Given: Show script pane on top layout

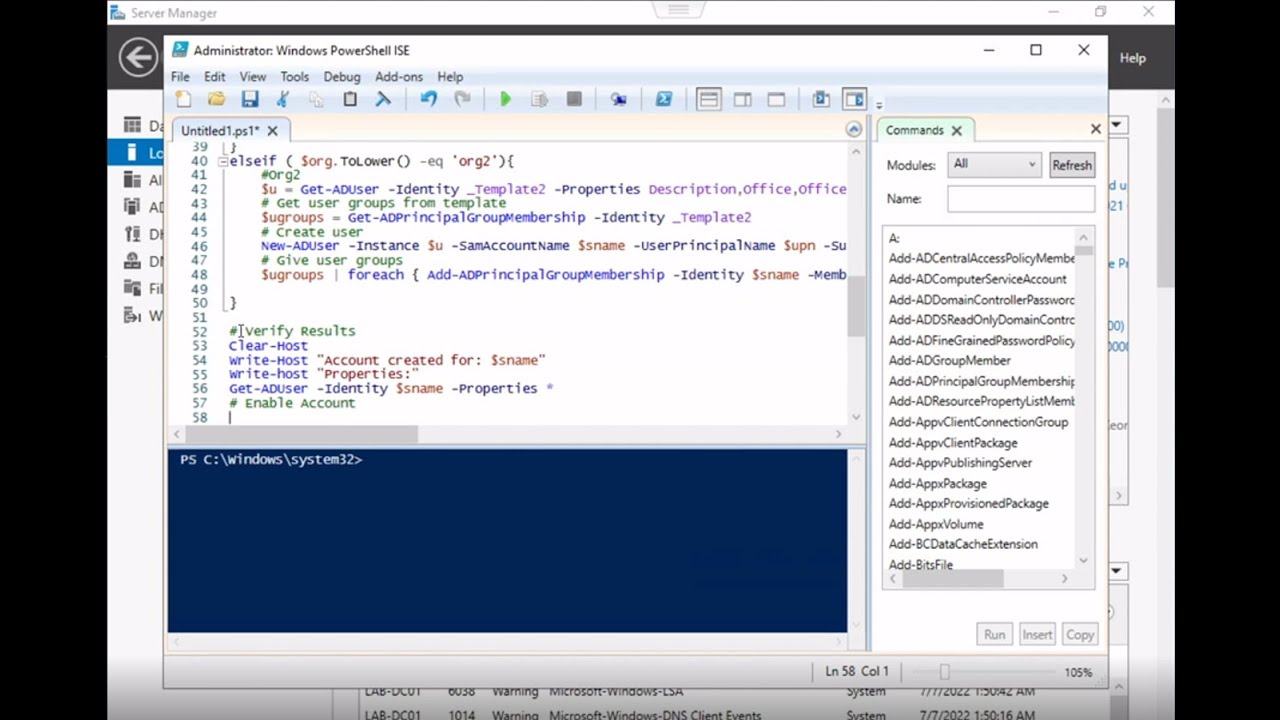Looking at the screenshot, I should 709,99.
